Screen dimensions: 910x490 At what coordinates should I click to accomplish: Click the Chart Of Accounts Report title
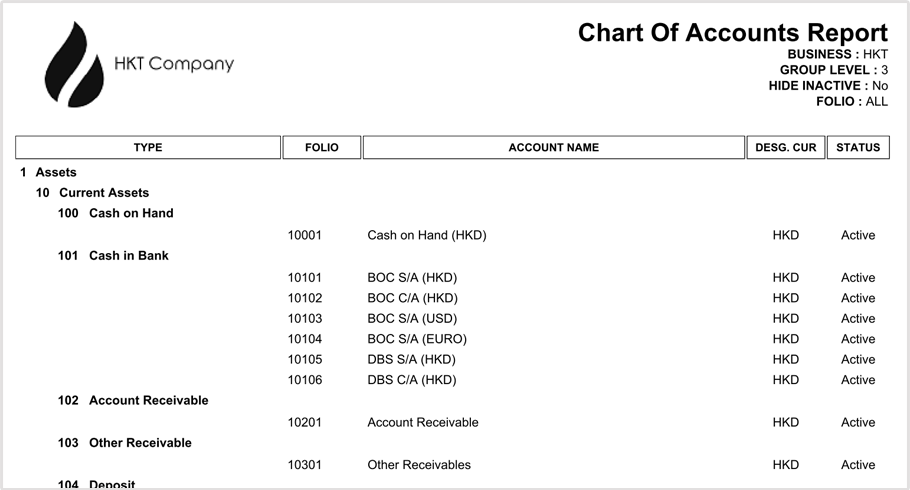(x=733, y=33)
